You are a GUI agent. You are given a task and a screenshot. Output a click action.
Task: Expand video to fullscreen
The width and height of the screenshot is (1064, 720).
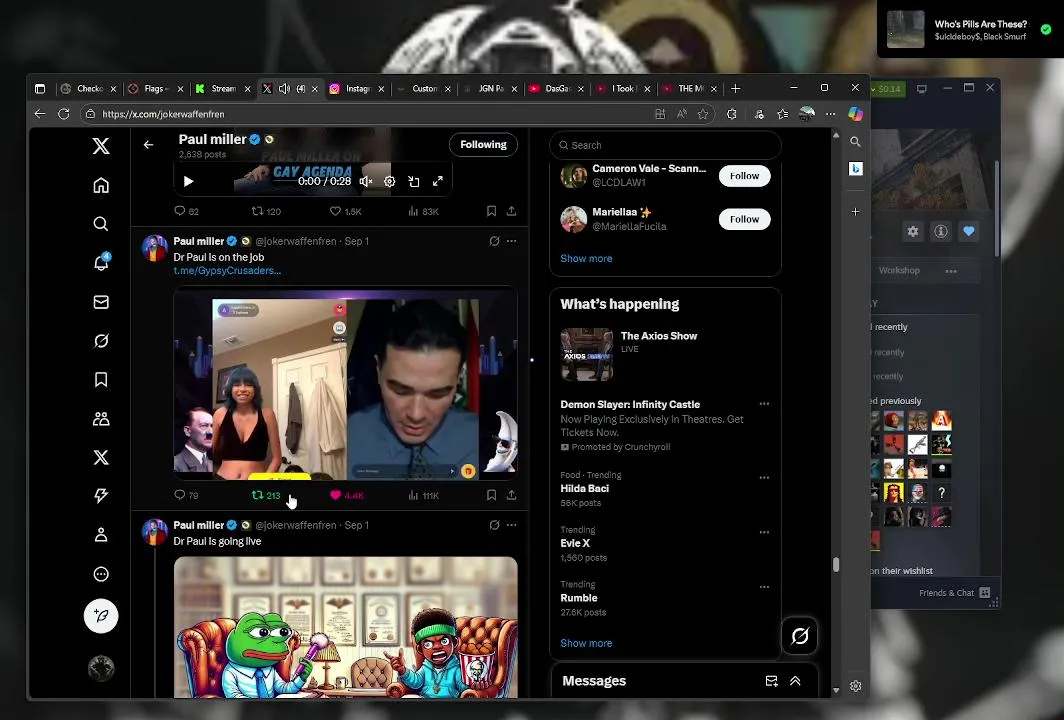438,181
